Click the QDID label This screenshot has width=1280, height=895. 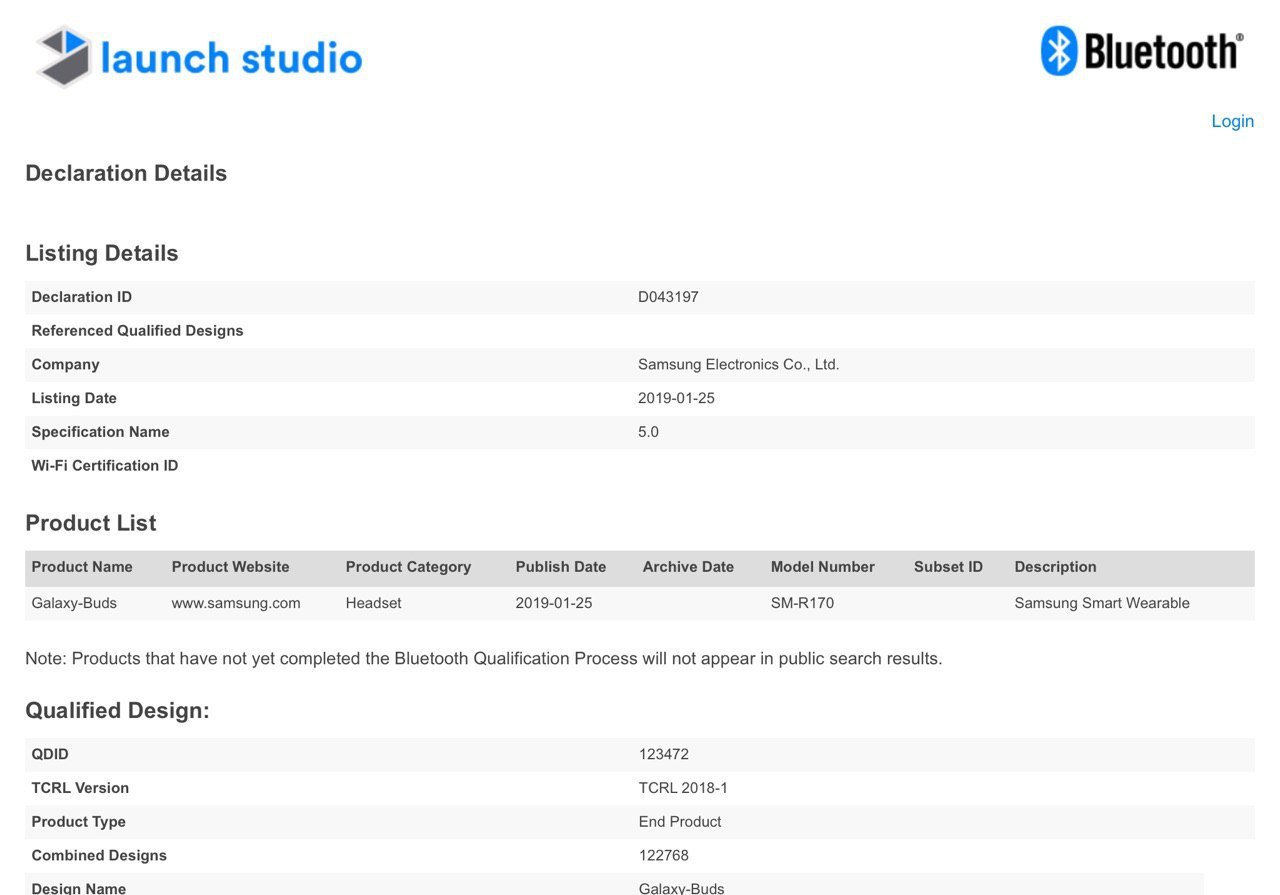(x=50, y=754)
